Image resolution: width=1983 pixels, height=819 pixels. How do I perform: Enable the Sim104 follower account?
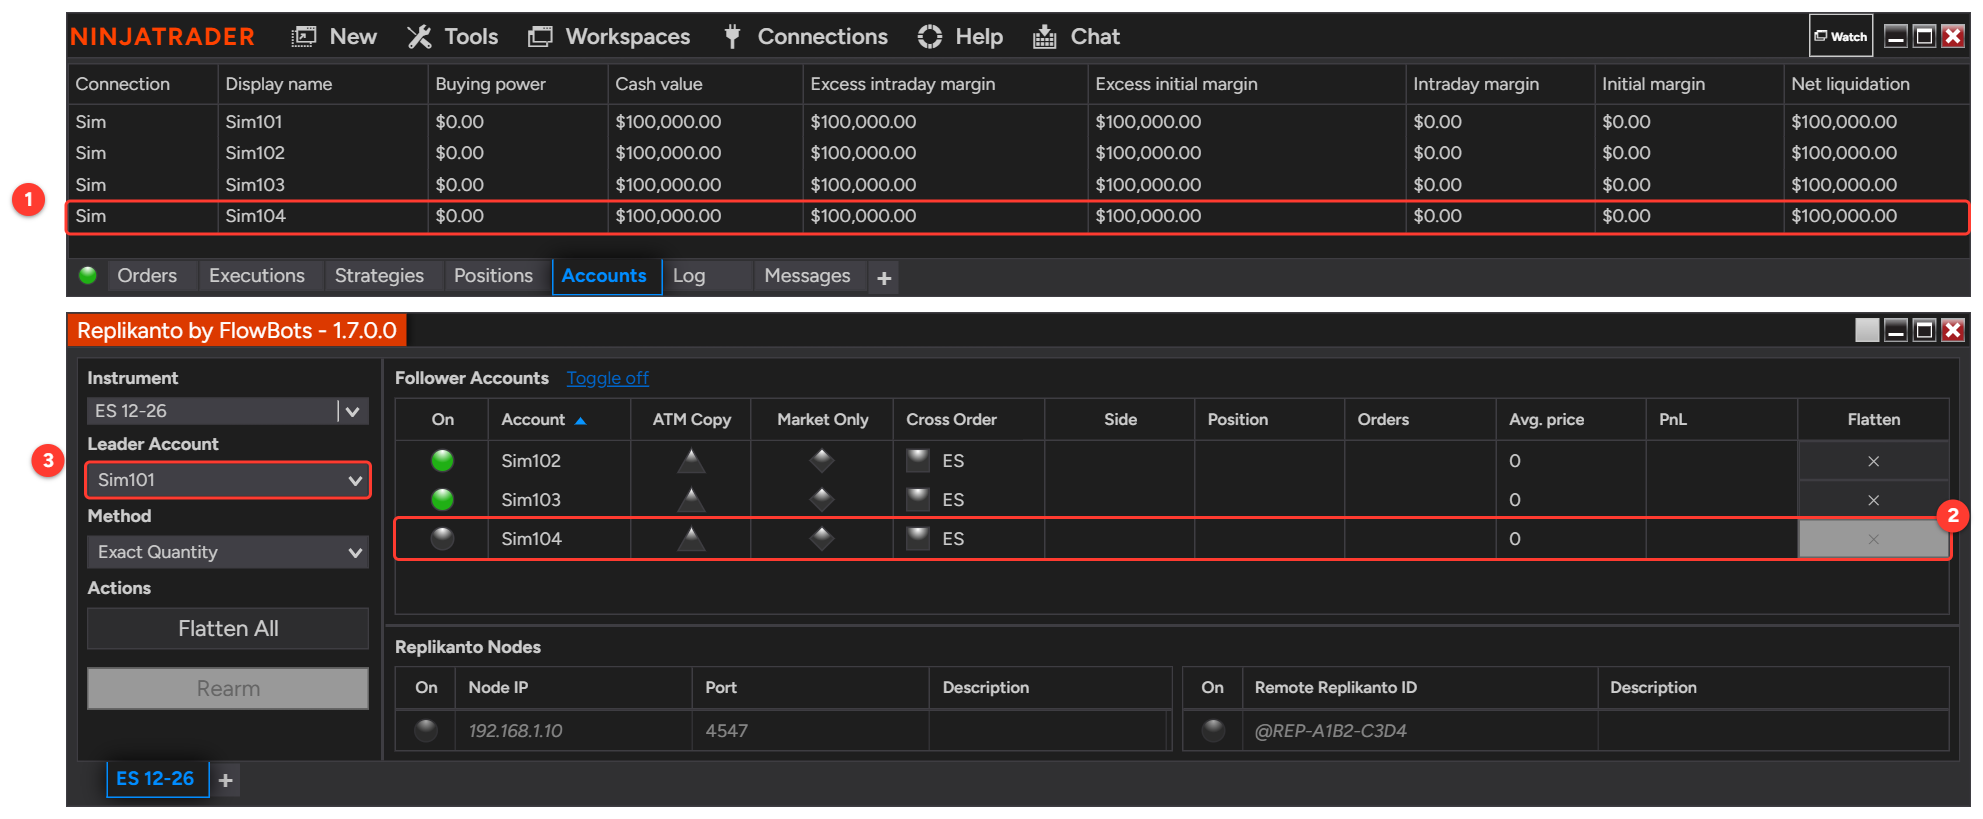point(442,539)
